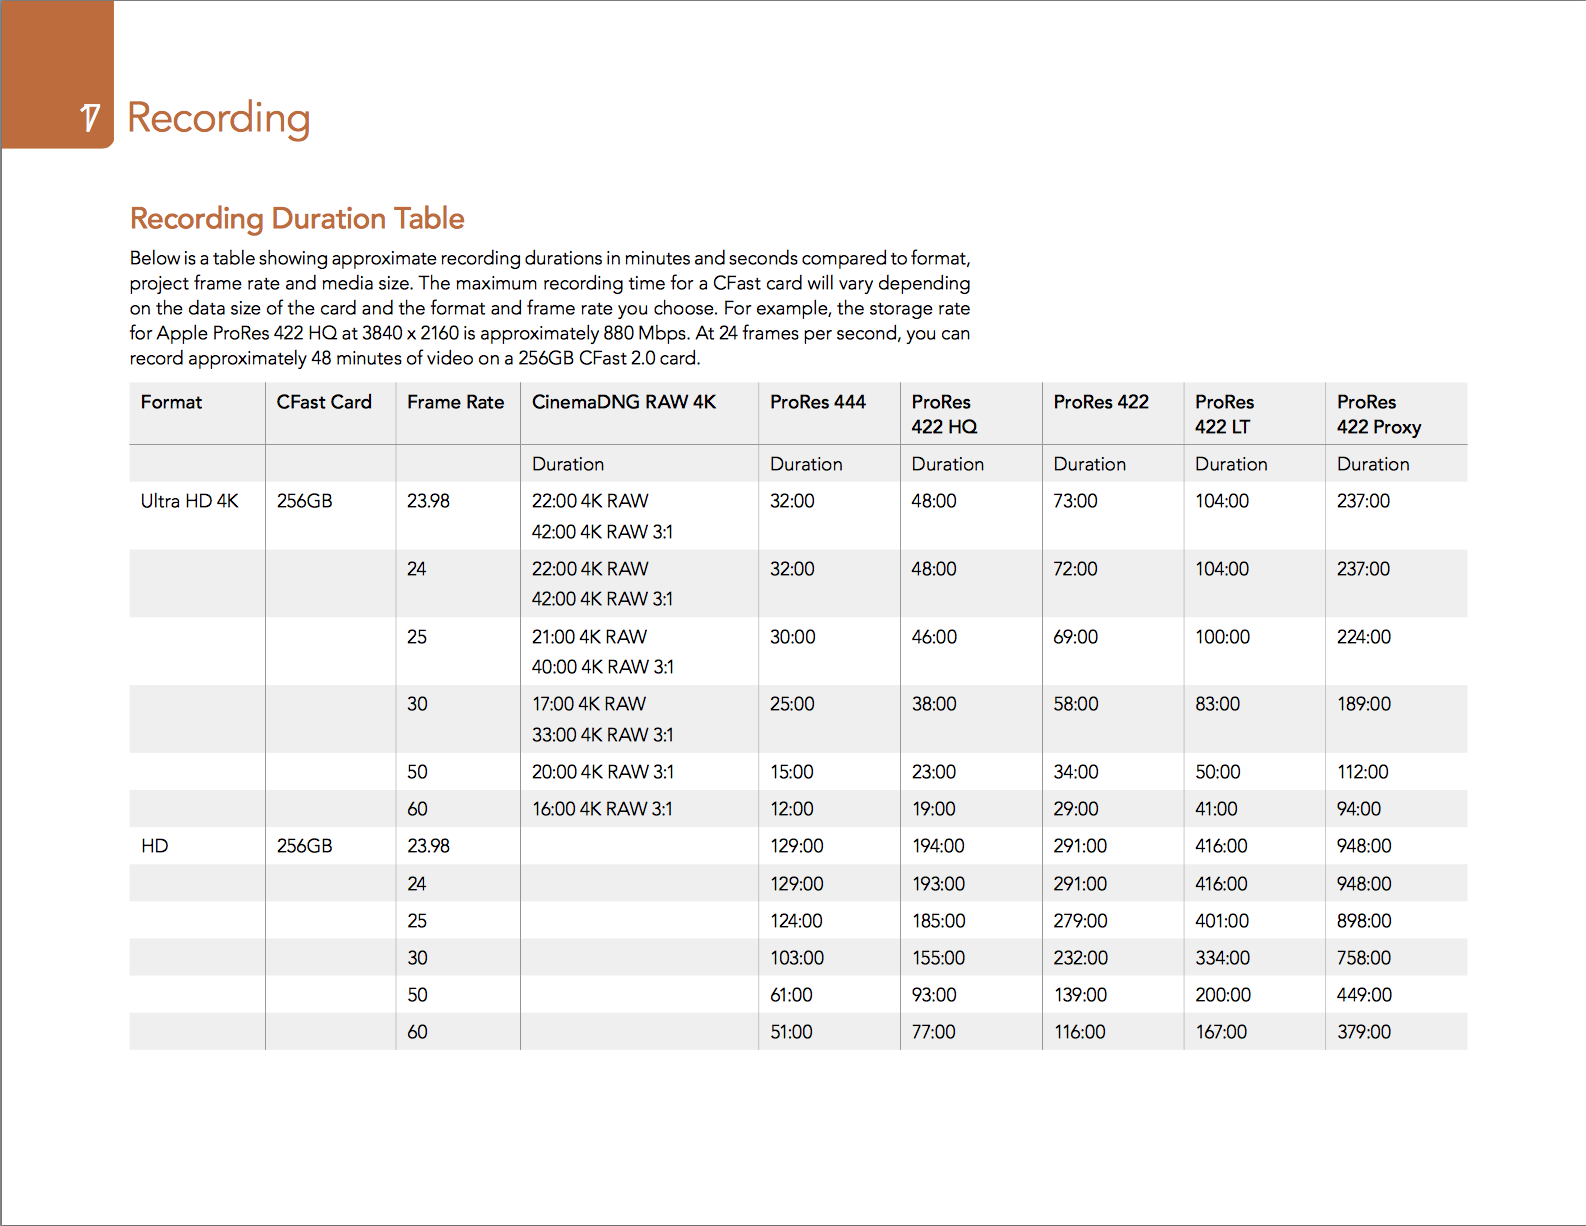
Task: Click the Ultra HD 4K format cell
Action: point(190,501)
